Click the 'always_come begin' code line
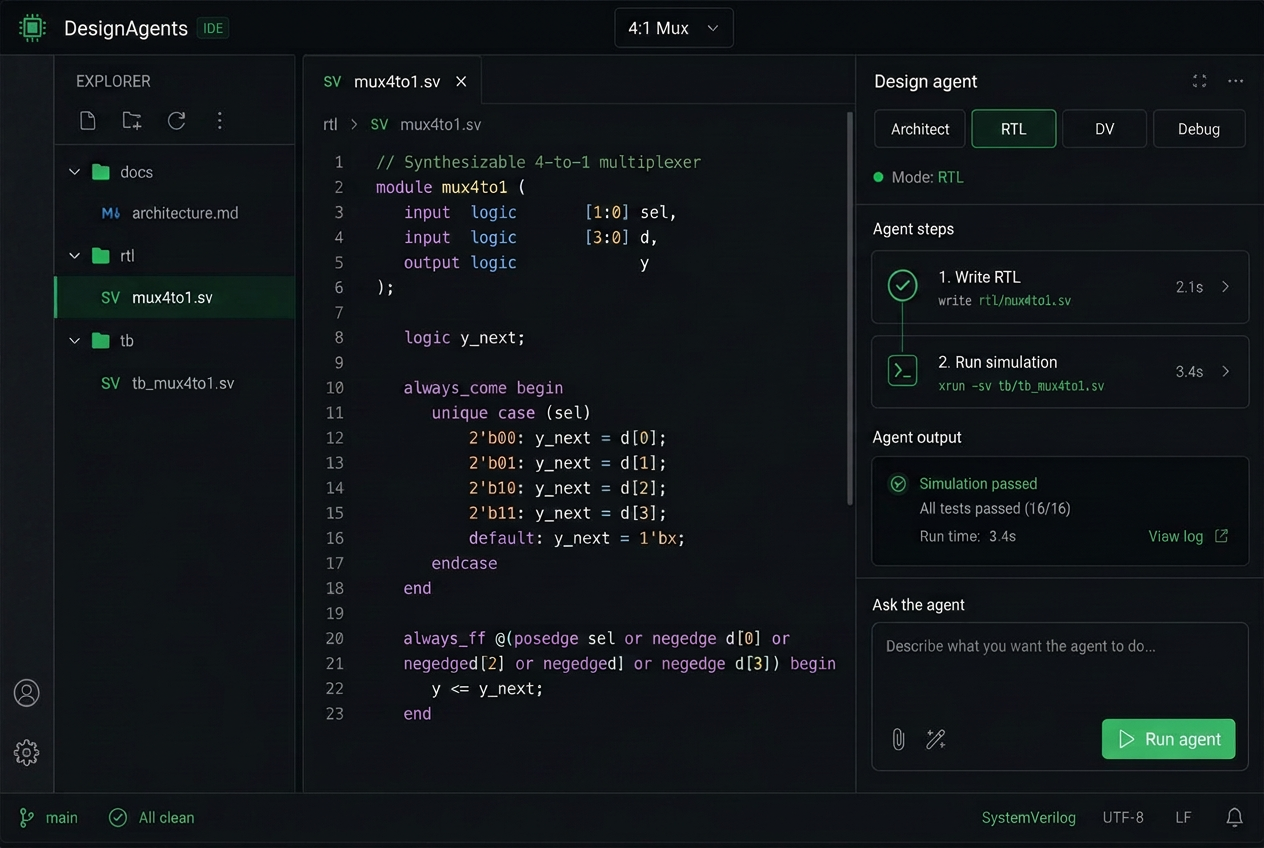The height and width of the screenshot is (848, 1264). 483,388
